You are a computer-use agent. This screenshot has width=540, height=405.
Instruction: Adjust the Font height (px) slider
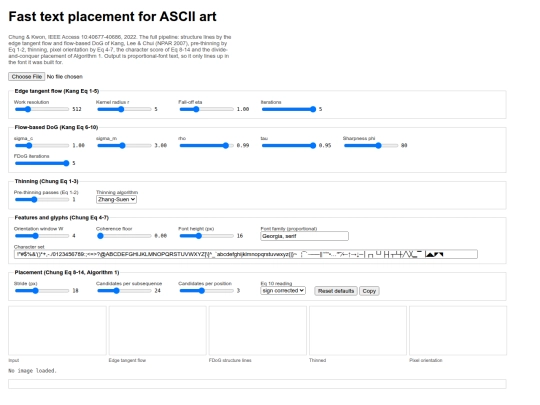(x=207, y=236)
